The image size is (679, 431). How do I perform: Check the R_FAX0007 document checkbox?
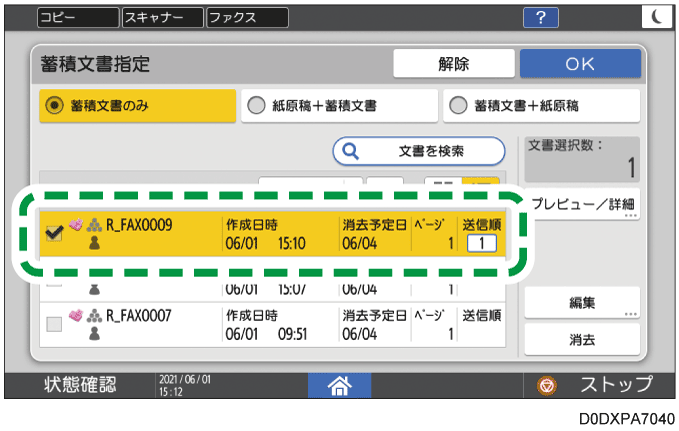pos(54,324)
